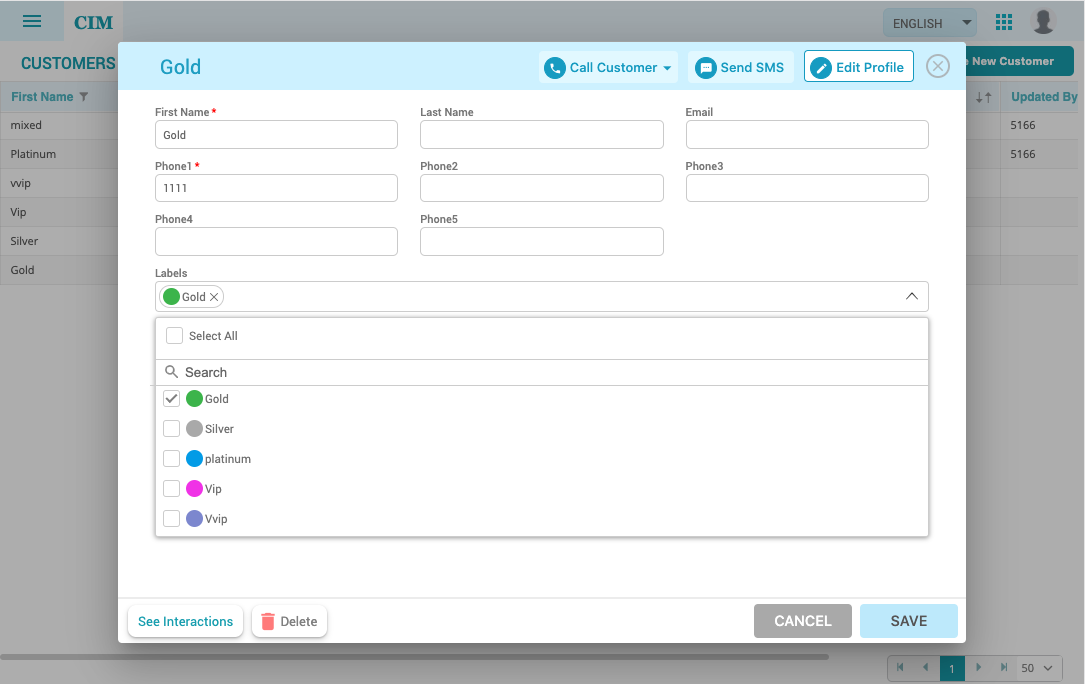Check the Silver label checkbox
The width and height of the screenshot is (1085, 684).
click(171, 428)
